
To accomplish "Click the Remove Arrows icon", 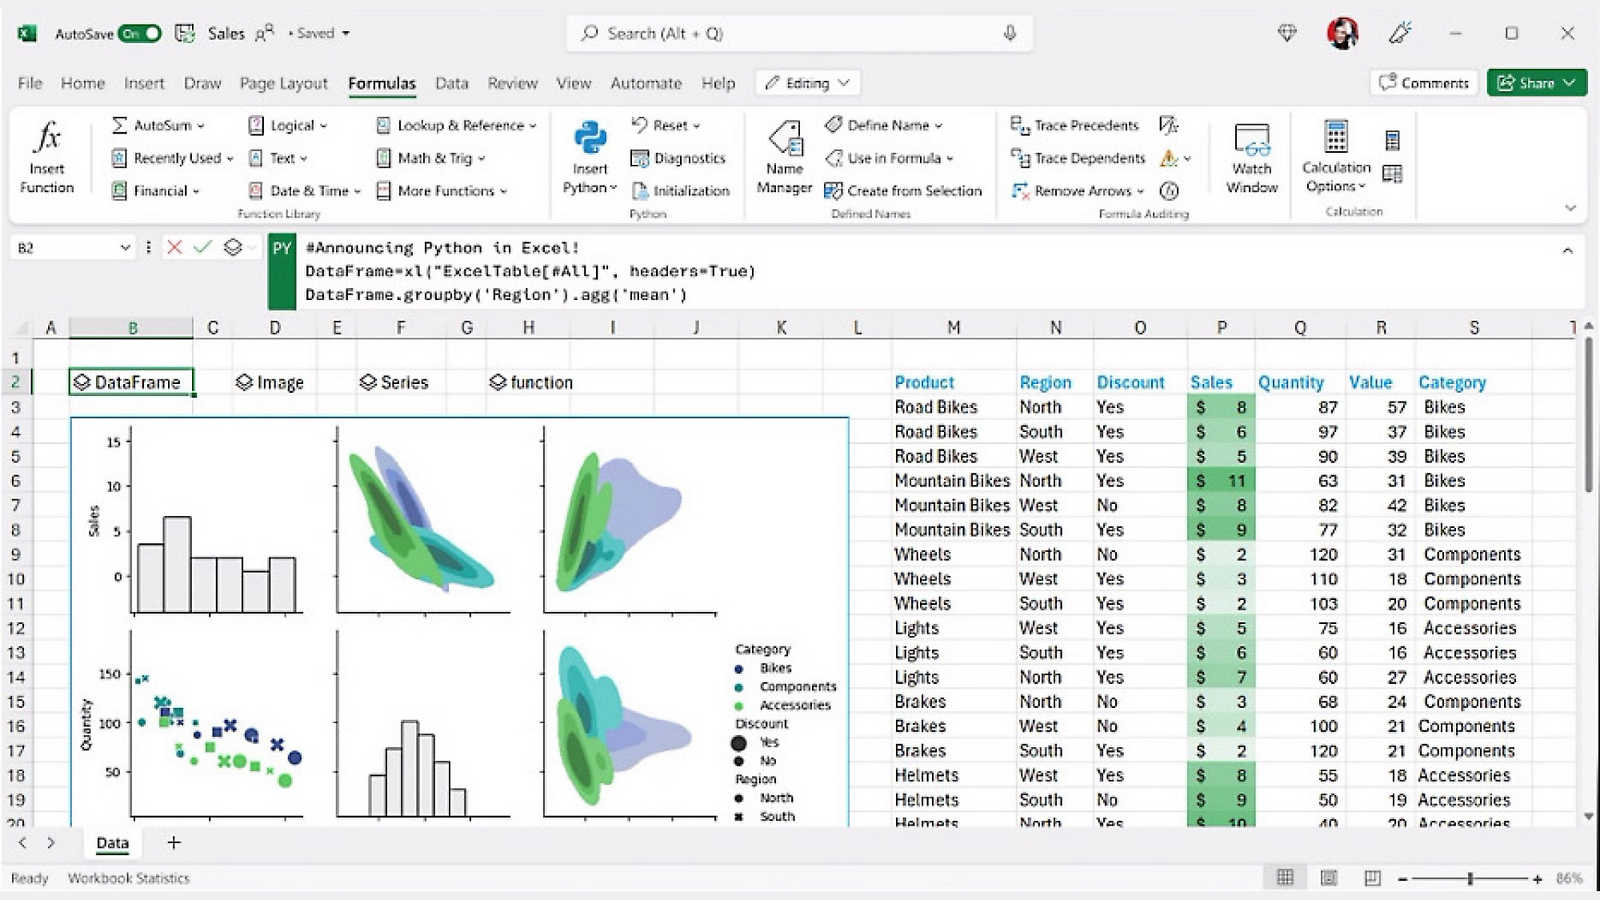I will 1020,190.
